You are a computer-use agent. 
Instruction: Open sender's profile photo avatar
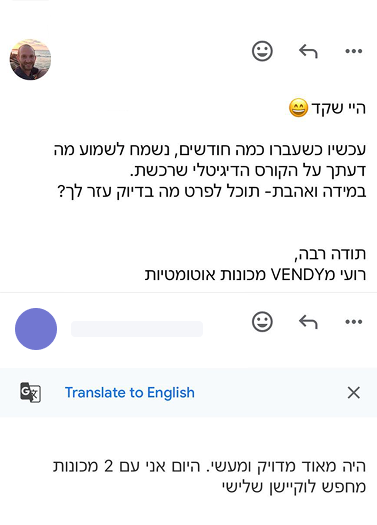tap(30, 60)
